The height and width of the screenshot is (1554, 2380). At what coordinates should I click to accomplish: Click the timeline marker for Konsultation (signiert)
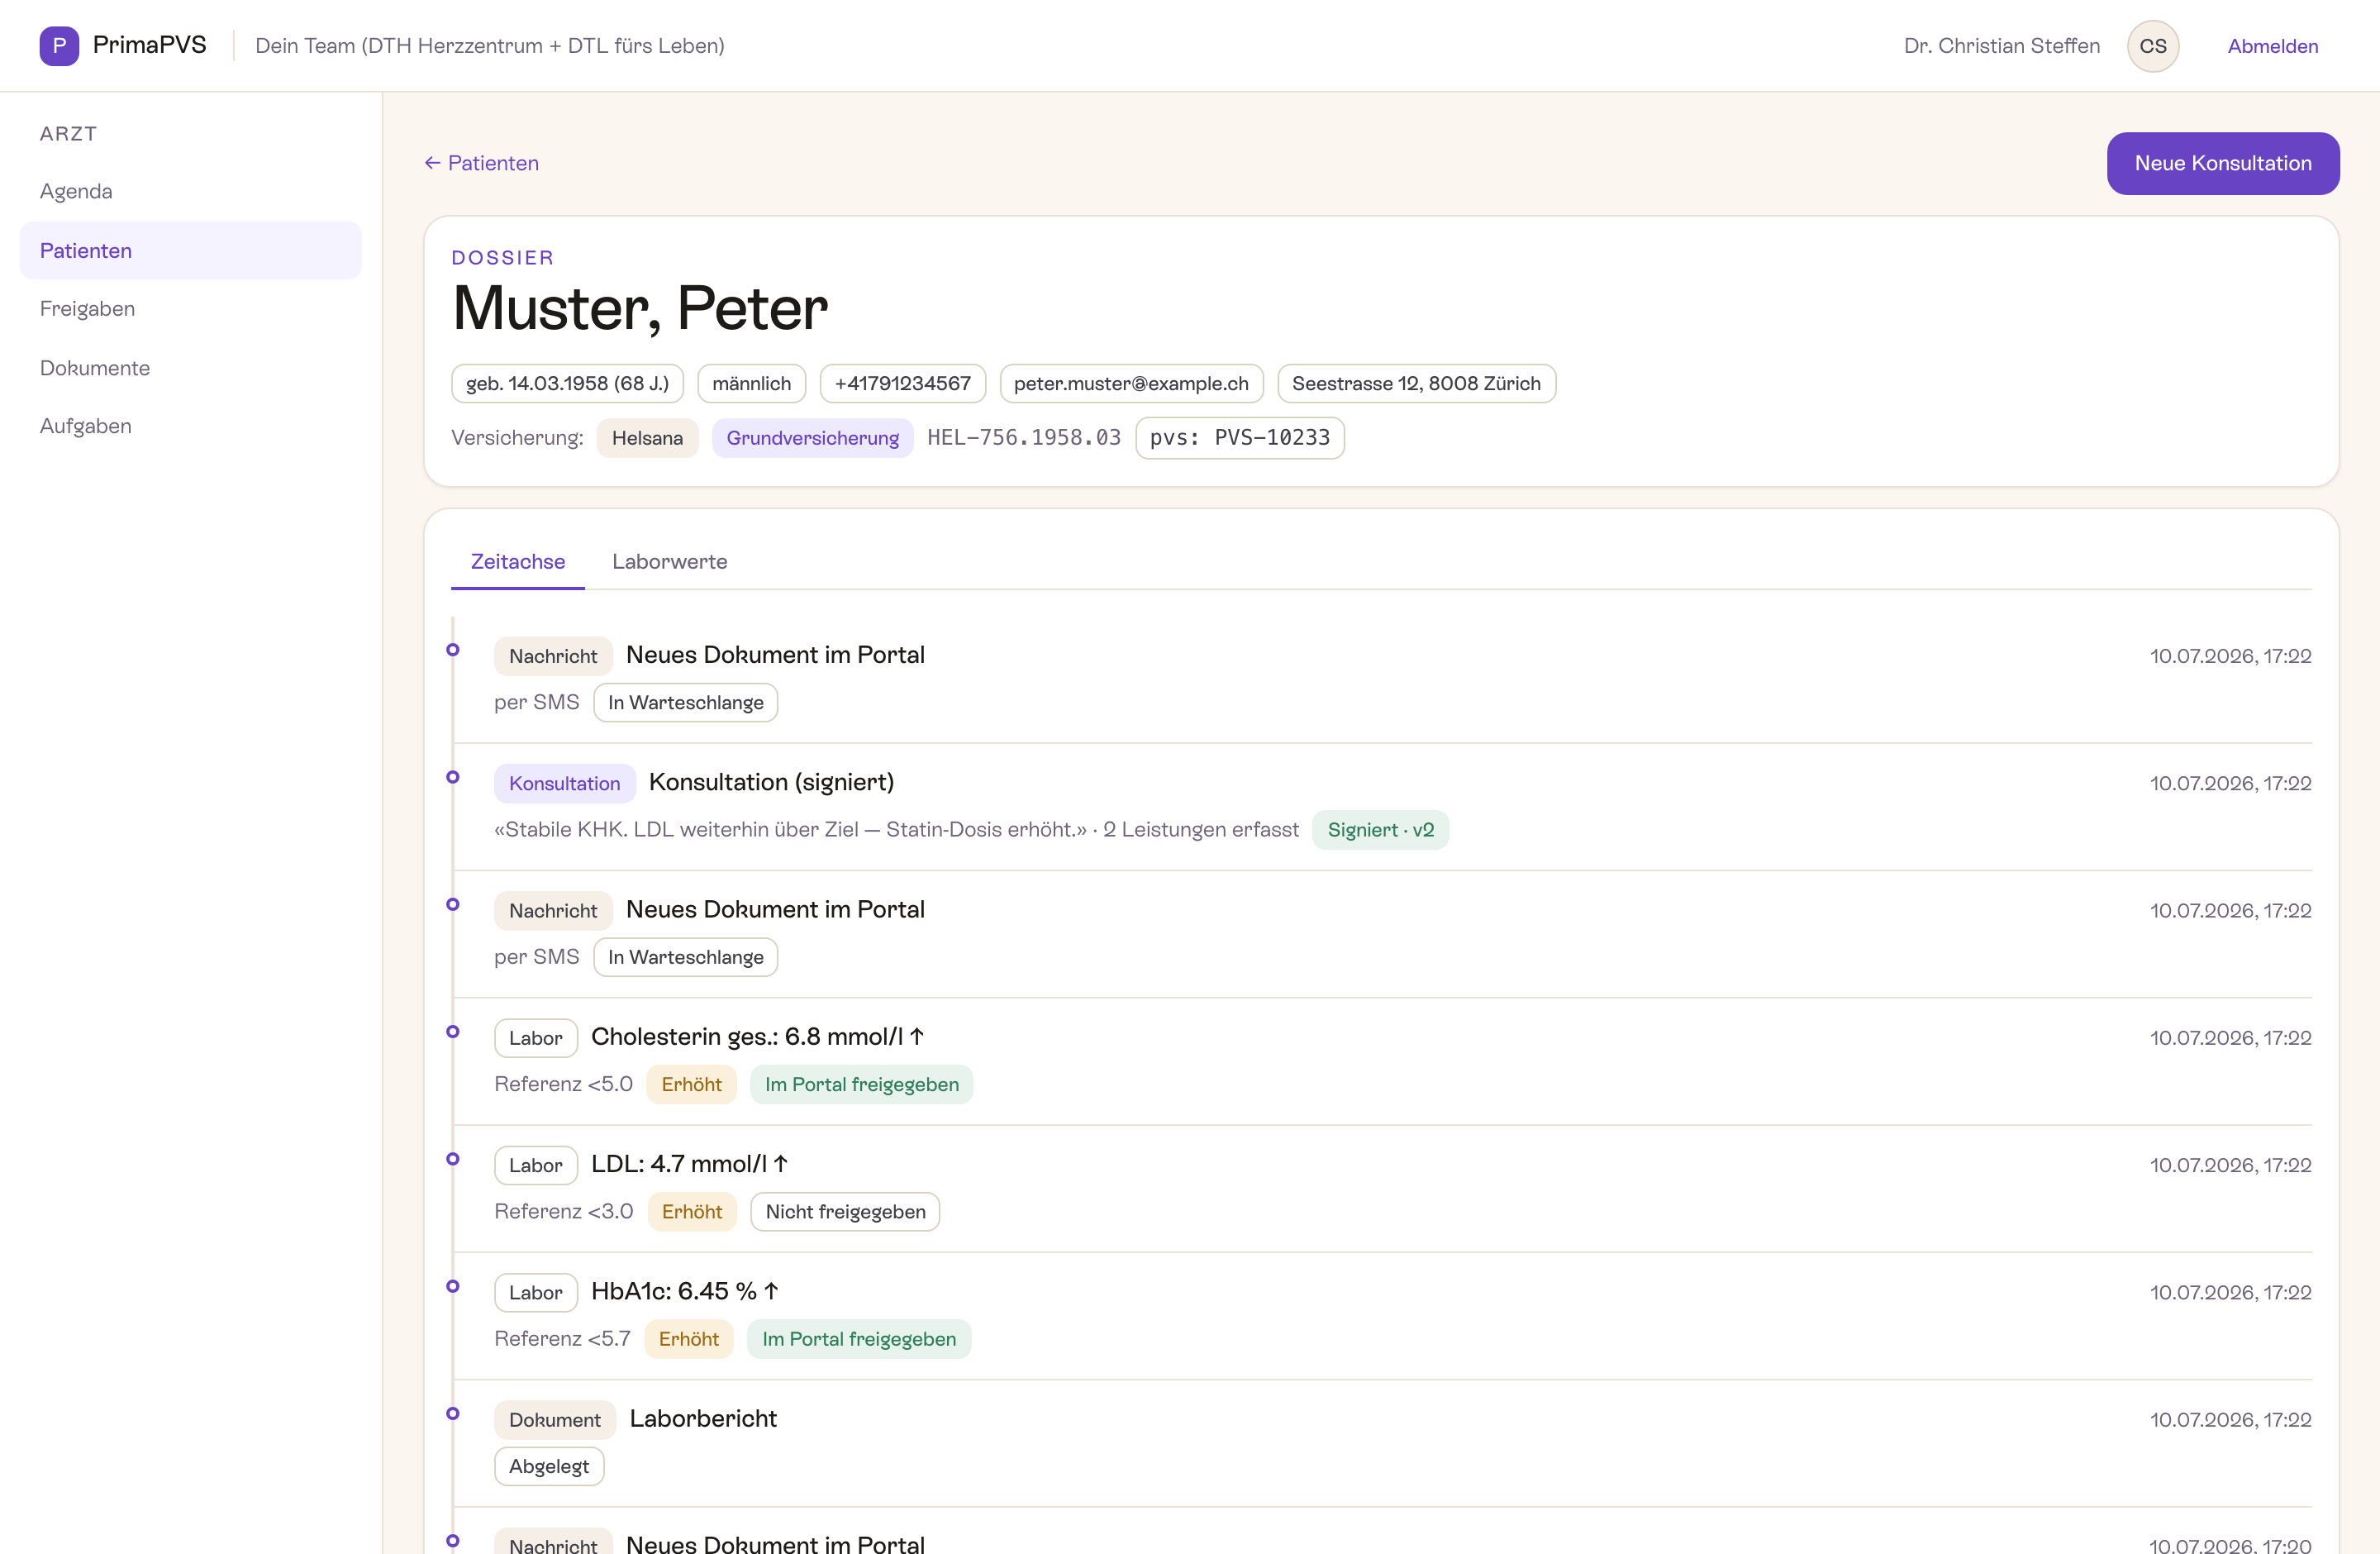click(x=453, y=777)
